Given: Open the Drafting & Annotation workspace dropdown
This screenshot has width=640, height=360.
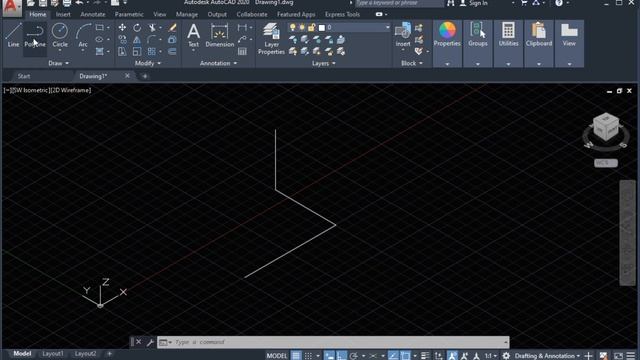Looking at the screenshot, I should point(547,356).
